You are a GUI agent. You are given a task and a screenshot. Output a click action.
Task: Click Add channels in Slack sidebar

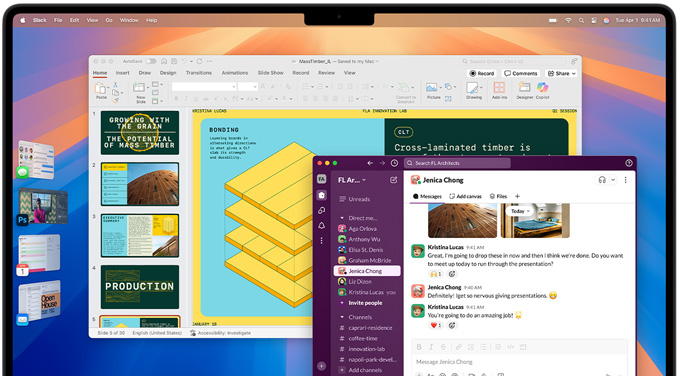click(x=365, y=370)
